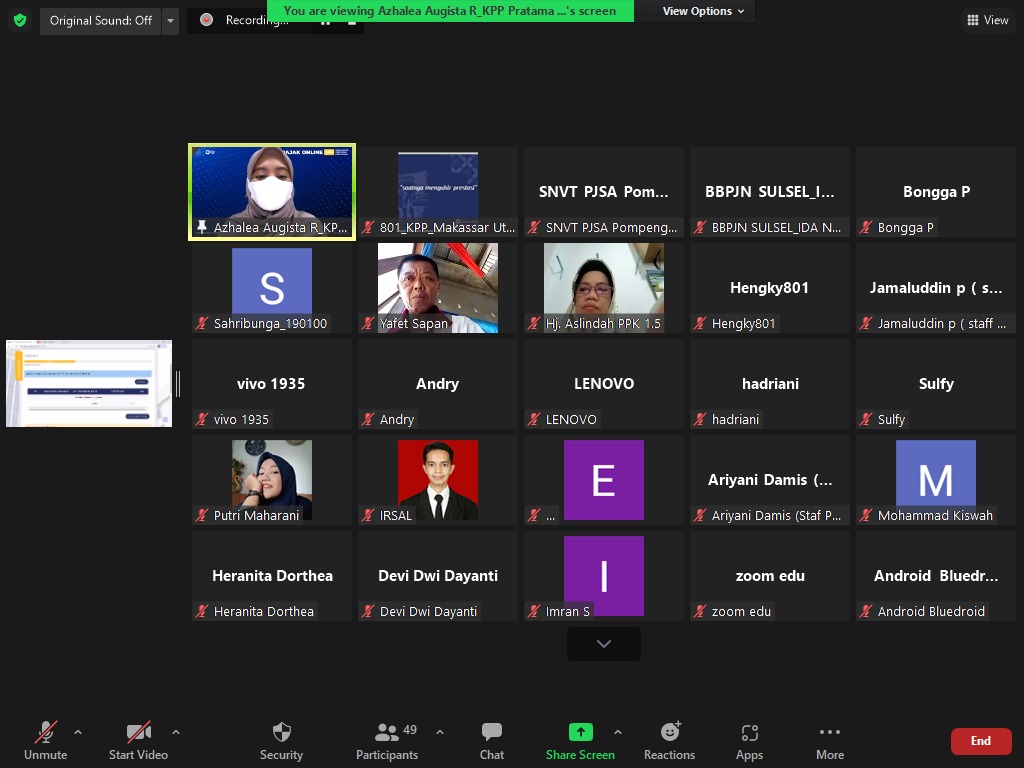
Task: Open the View Options dropdown
Action: [x=703, y=11]
